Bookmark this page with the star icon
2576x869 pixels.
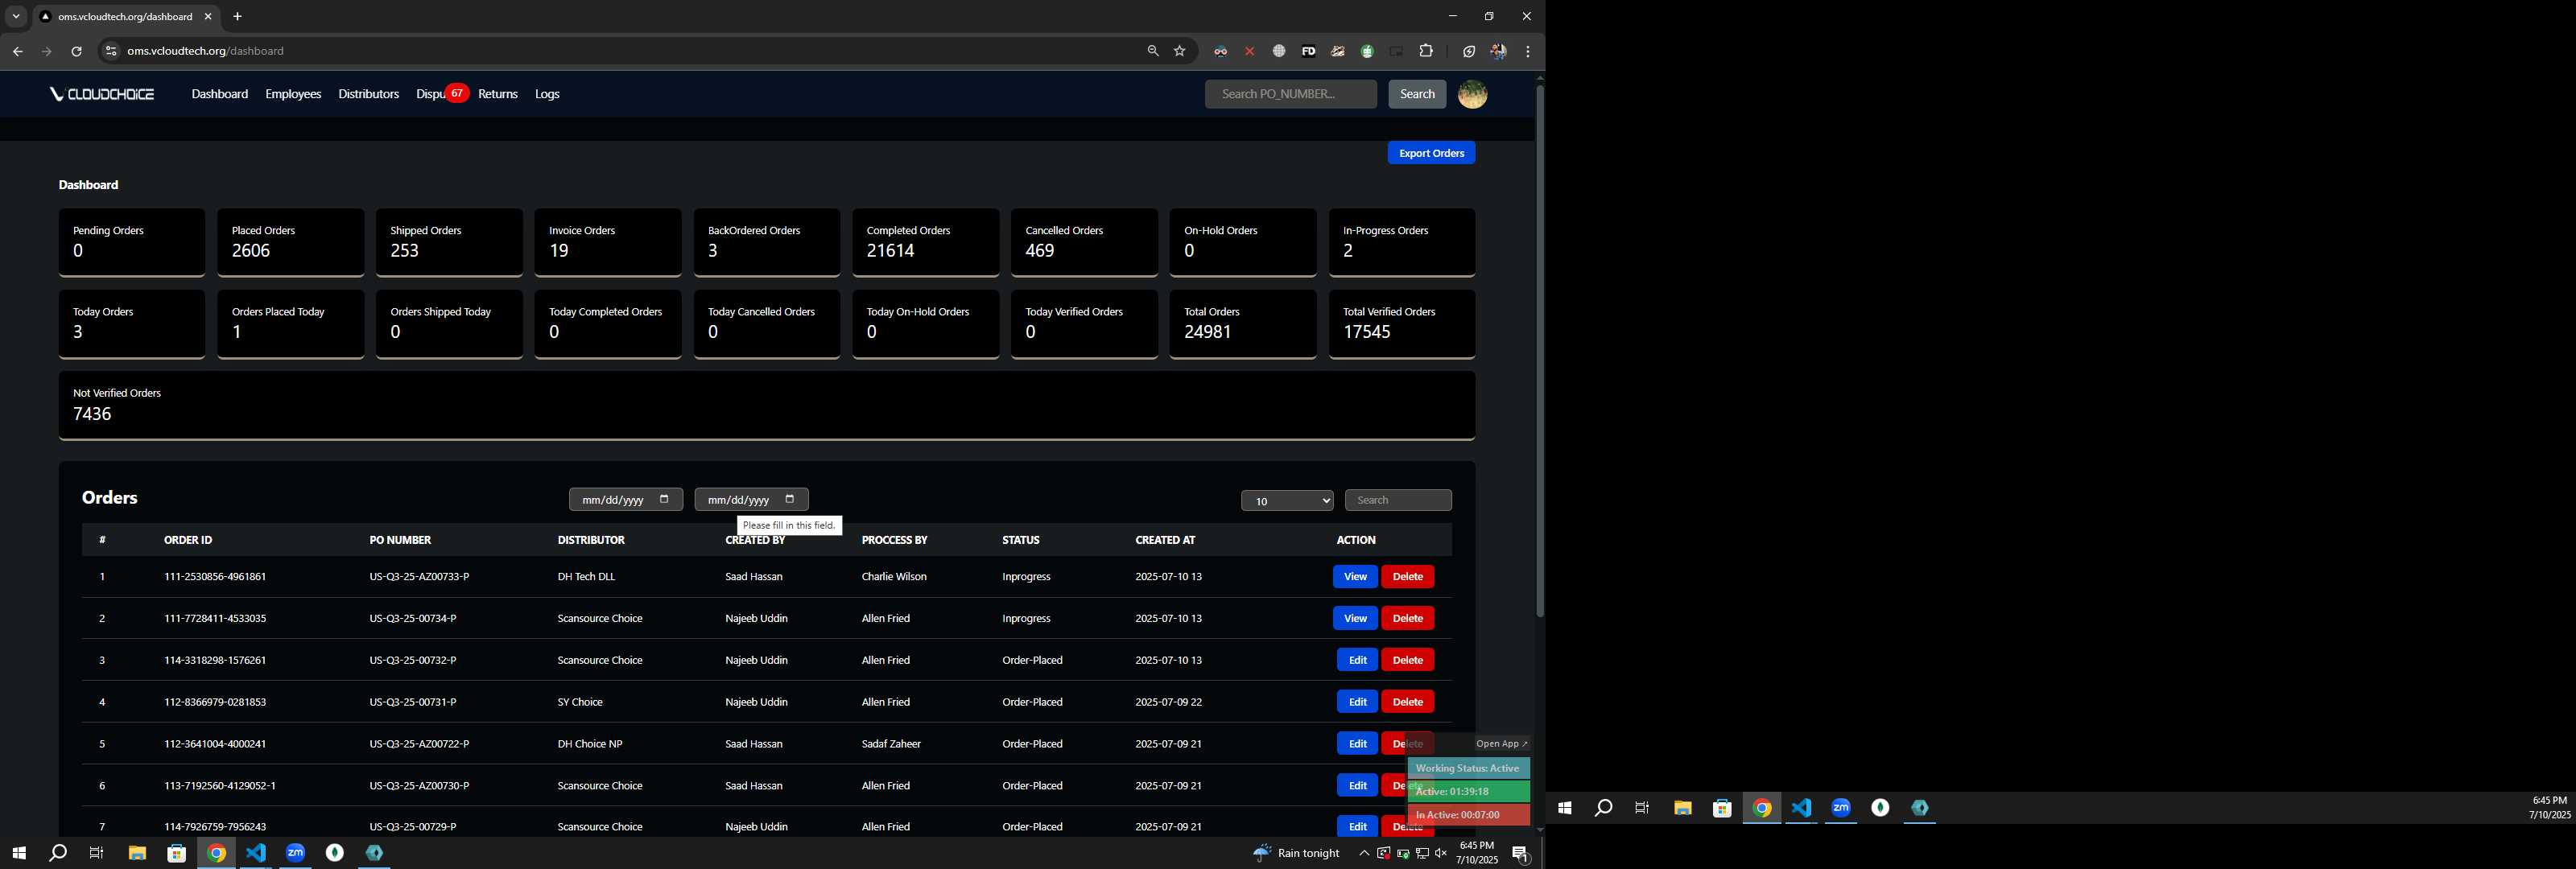pos(1180,51)
